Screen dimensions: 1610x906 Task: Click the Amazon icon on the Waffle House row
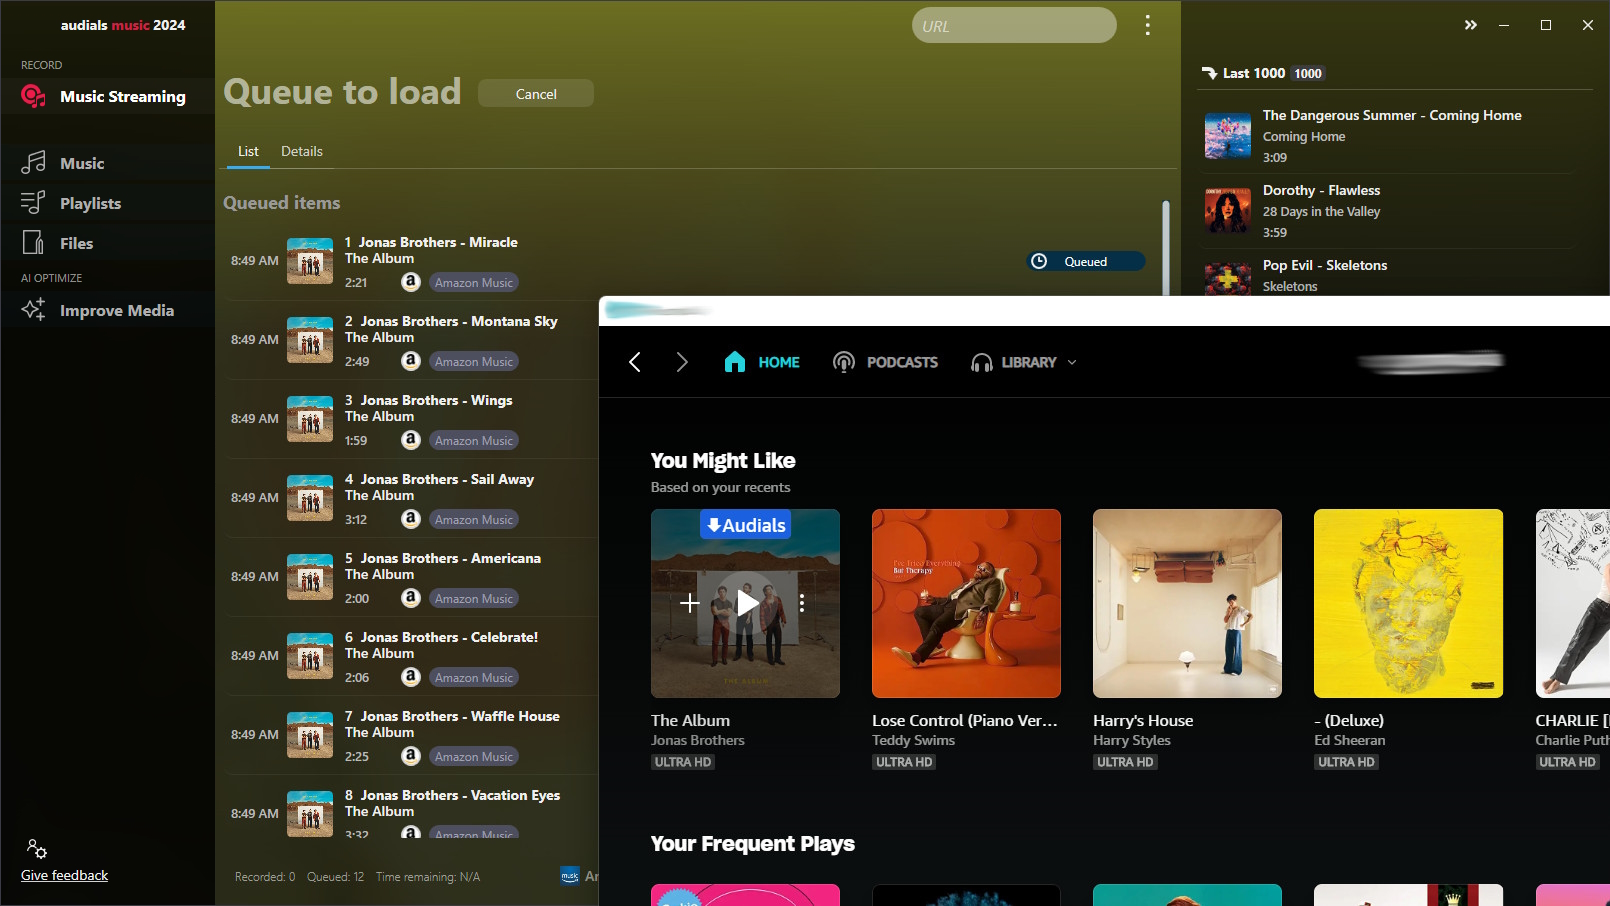coord(410,756)
